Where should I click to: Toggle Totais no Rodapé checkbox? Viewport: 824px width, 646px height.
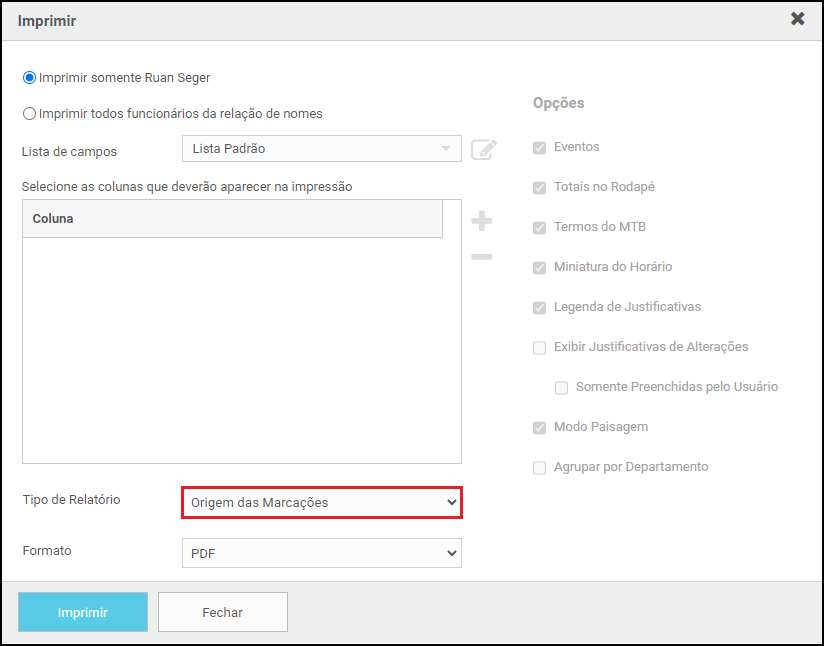click(x=540, y=187)
